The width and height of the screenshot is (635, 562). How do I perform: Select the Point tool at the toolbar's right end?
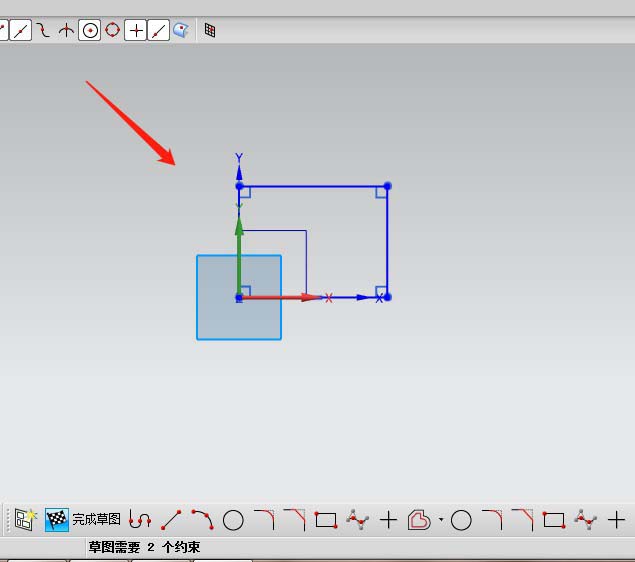click(x=616, y=520)
